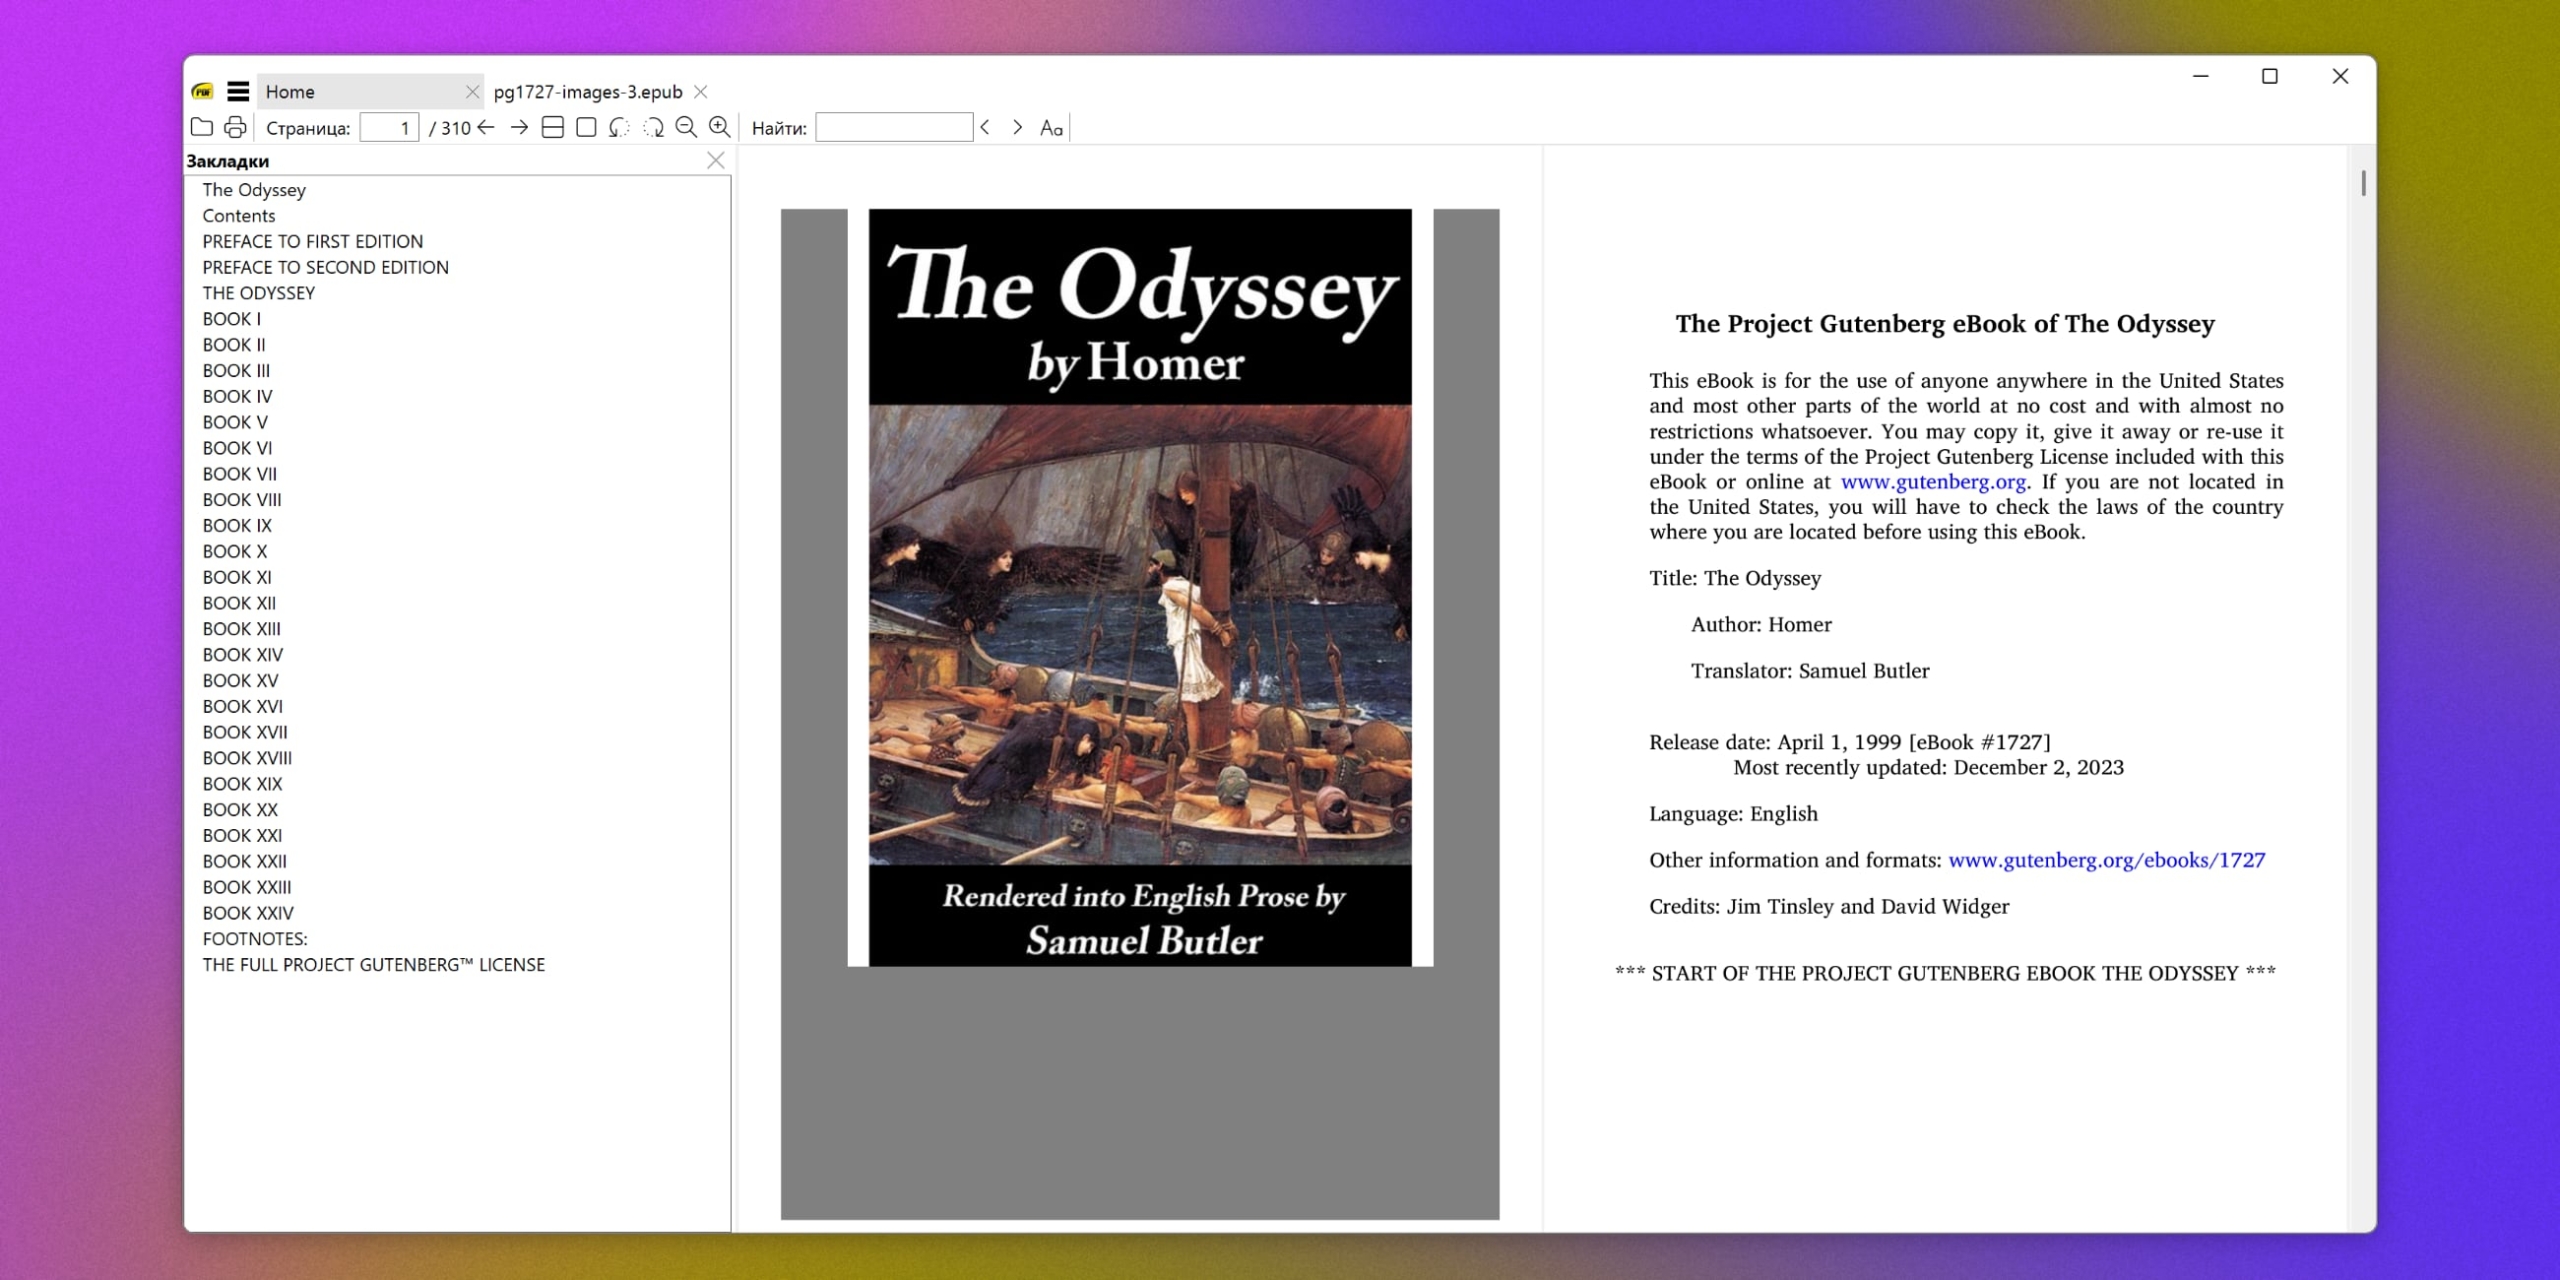2560x1280 pixels.
Task: Go to BOOK XVIII bookmark
Action: pyautogui.click(x=247, y=758)
